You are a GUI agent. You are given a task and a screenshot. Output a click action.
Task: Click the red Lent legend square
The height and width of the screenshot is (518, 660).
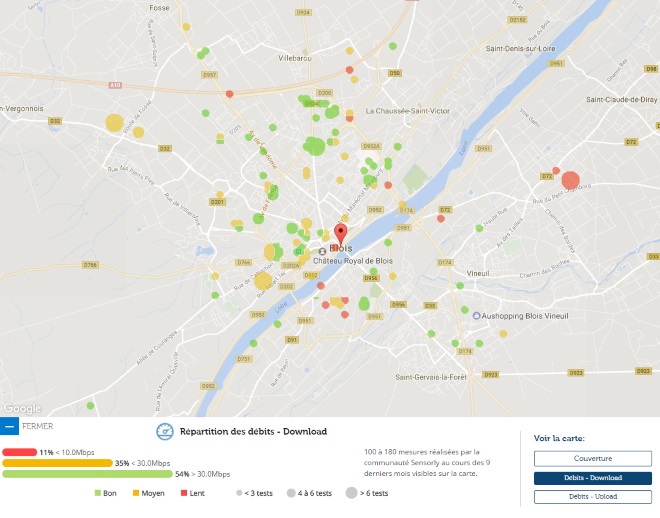[x=184, y=493]
